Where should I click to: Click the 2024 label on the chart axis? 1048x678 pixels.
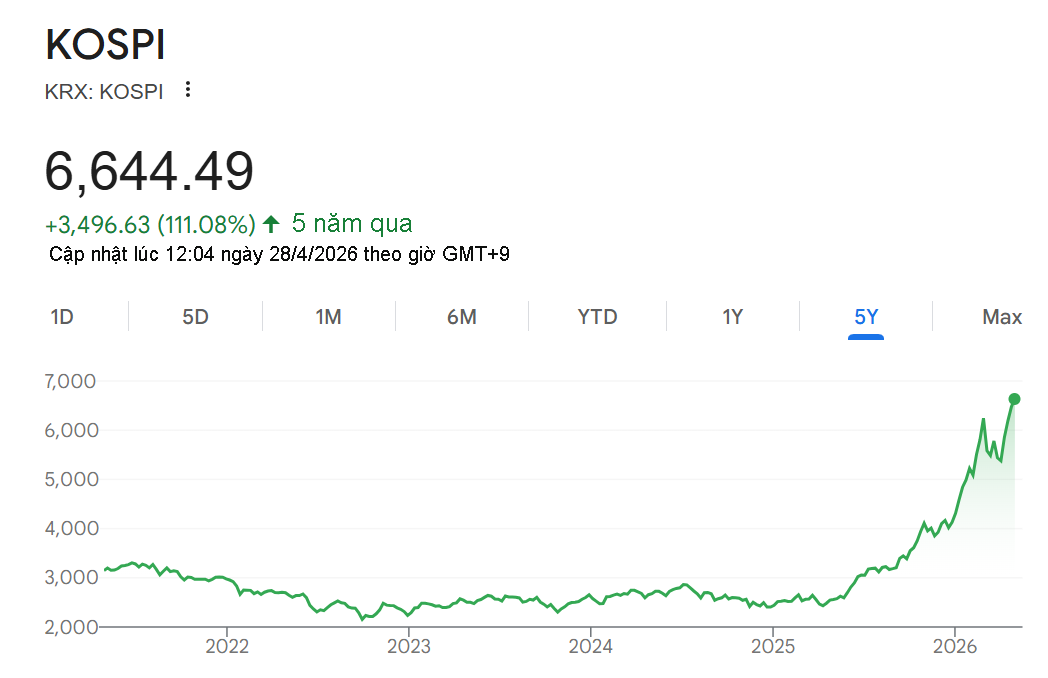(593, 646)
